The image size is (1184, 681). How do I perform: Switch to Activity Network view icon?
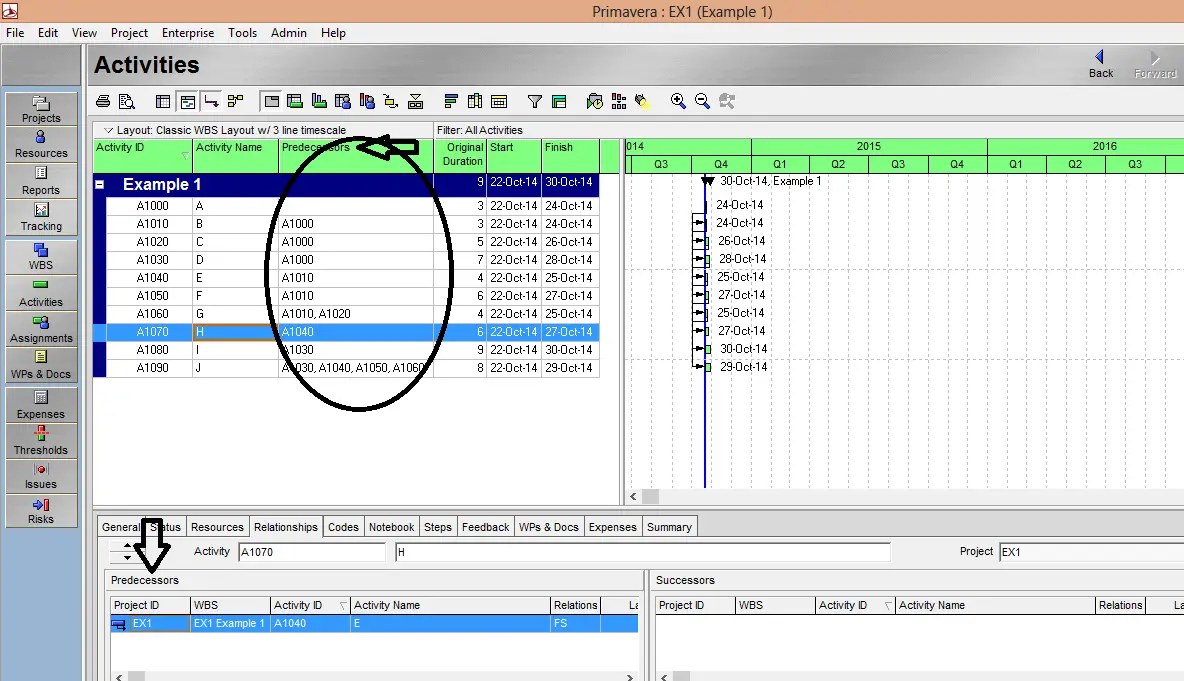pos(236,101)
